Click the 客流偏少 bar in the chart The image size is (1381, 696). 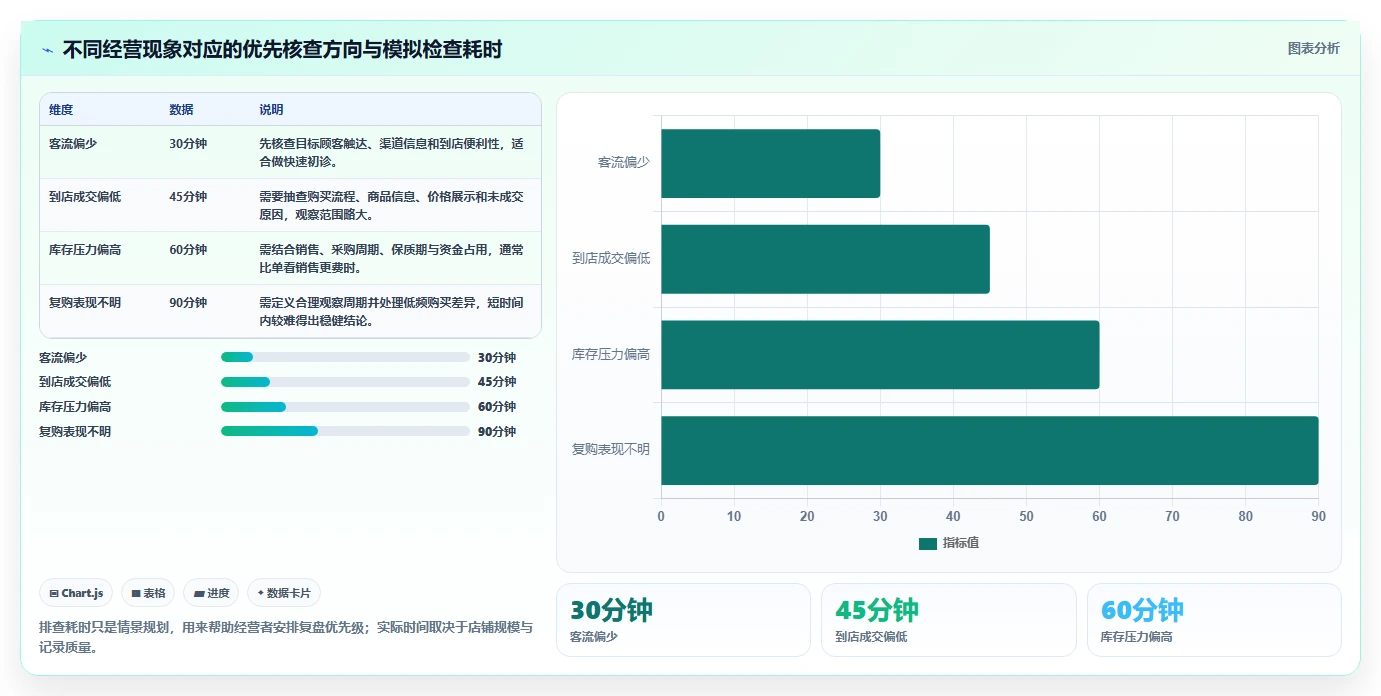click(x=770, y=163)
